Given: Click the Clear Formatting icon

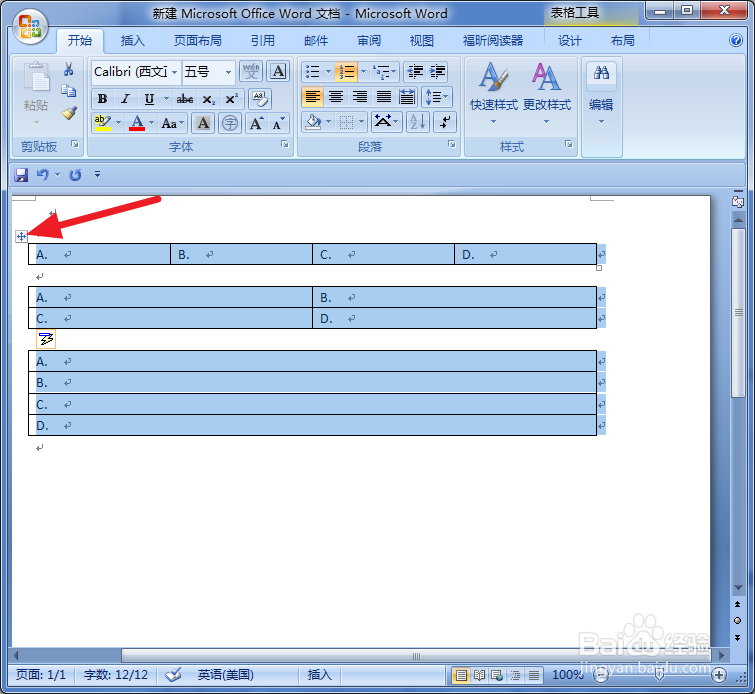Looking at the screenshot, I should pos(260,99).
